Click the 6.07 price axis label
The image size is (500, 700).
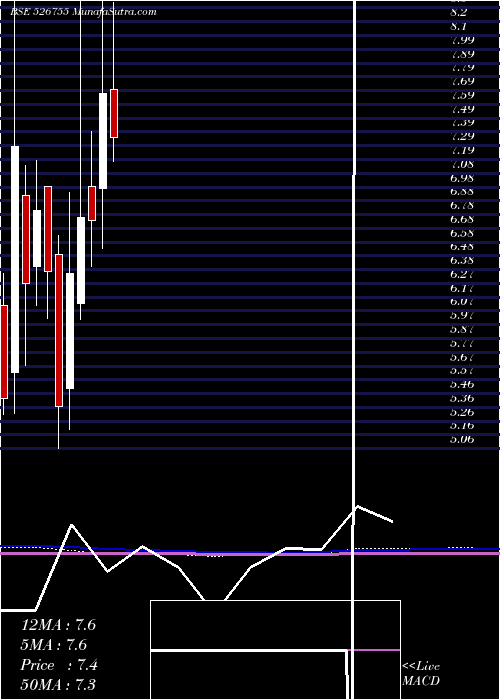[462, 302]
